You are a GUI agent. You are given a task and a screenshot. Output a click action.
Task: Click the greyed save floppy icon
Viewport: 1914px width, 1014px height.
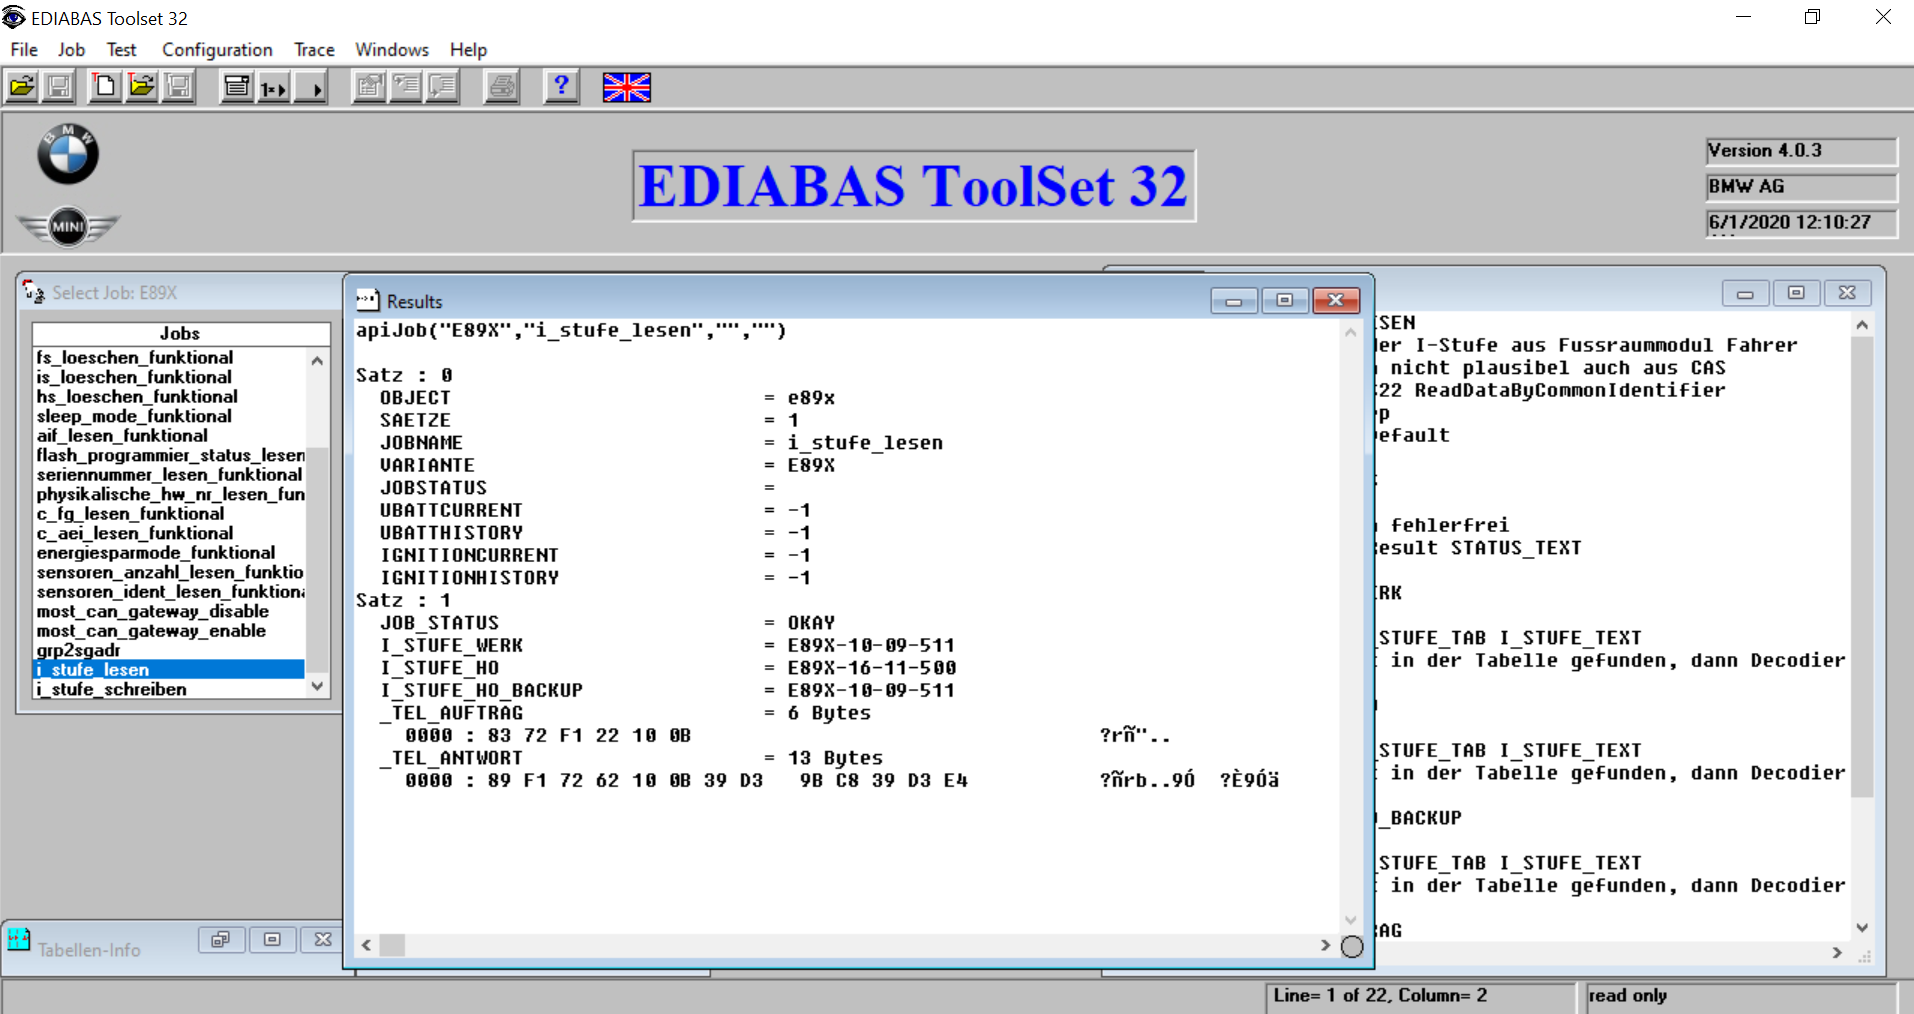(x=59, y=87)
